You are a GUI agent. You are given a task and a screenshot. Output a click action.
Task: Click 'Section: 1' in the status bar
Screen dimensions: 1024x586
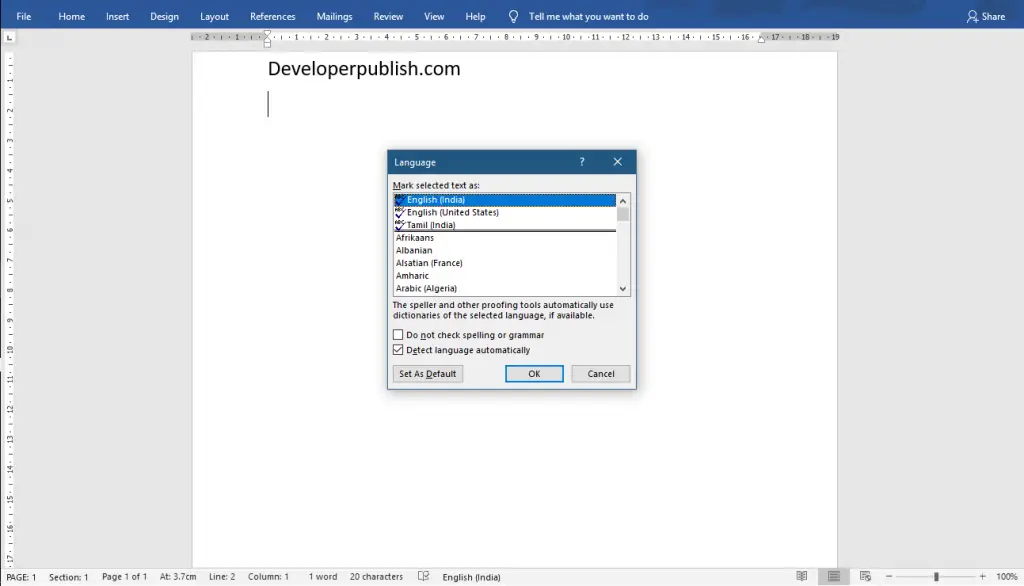tap(69, 577)
